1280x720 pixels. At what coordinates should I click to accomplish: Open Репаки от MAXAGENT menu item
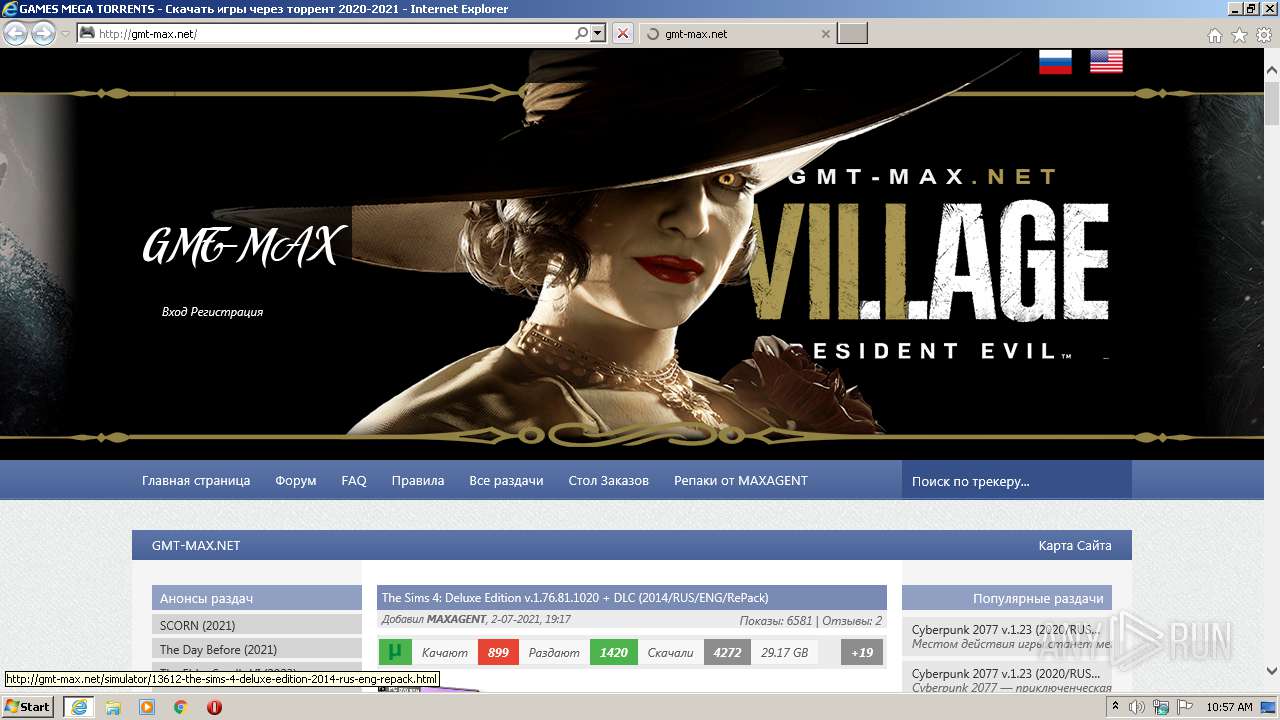[741, 481]
